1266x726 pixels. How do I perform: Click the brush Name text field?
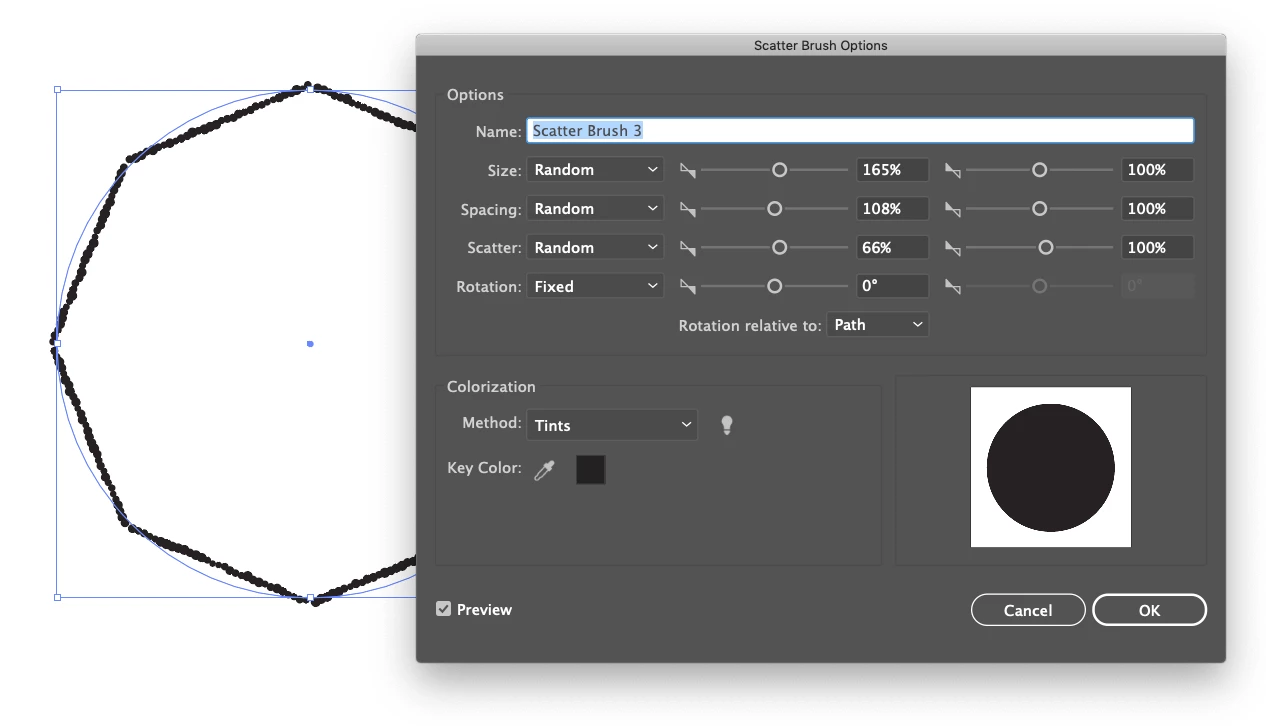[860, 131]
